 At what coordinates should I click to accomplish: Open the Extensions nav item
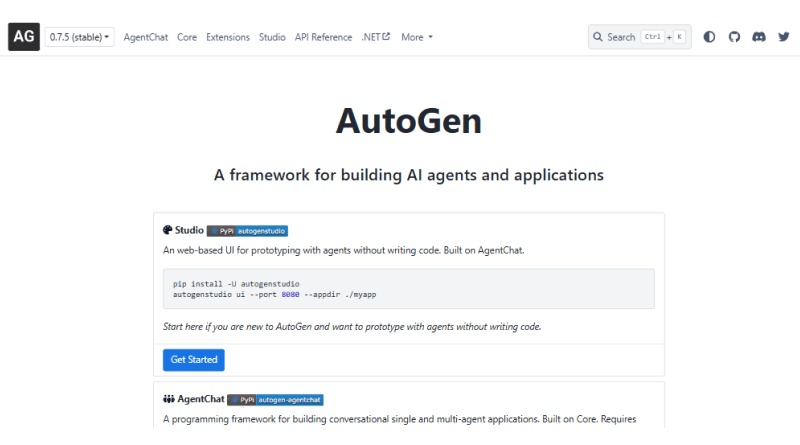click(x=228, y=37)
